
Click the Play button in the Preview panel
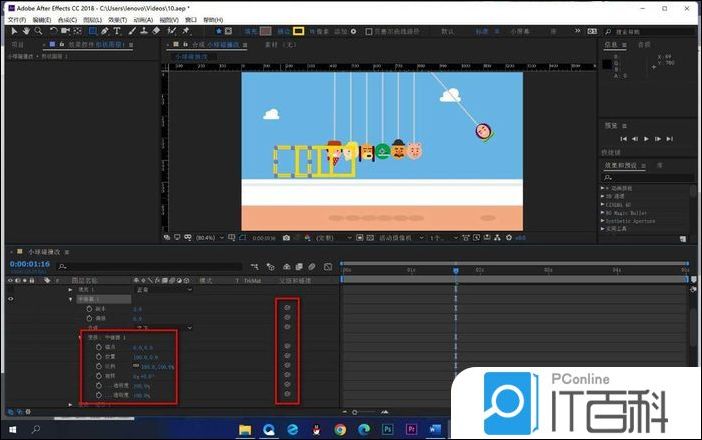tap(646, 139)
